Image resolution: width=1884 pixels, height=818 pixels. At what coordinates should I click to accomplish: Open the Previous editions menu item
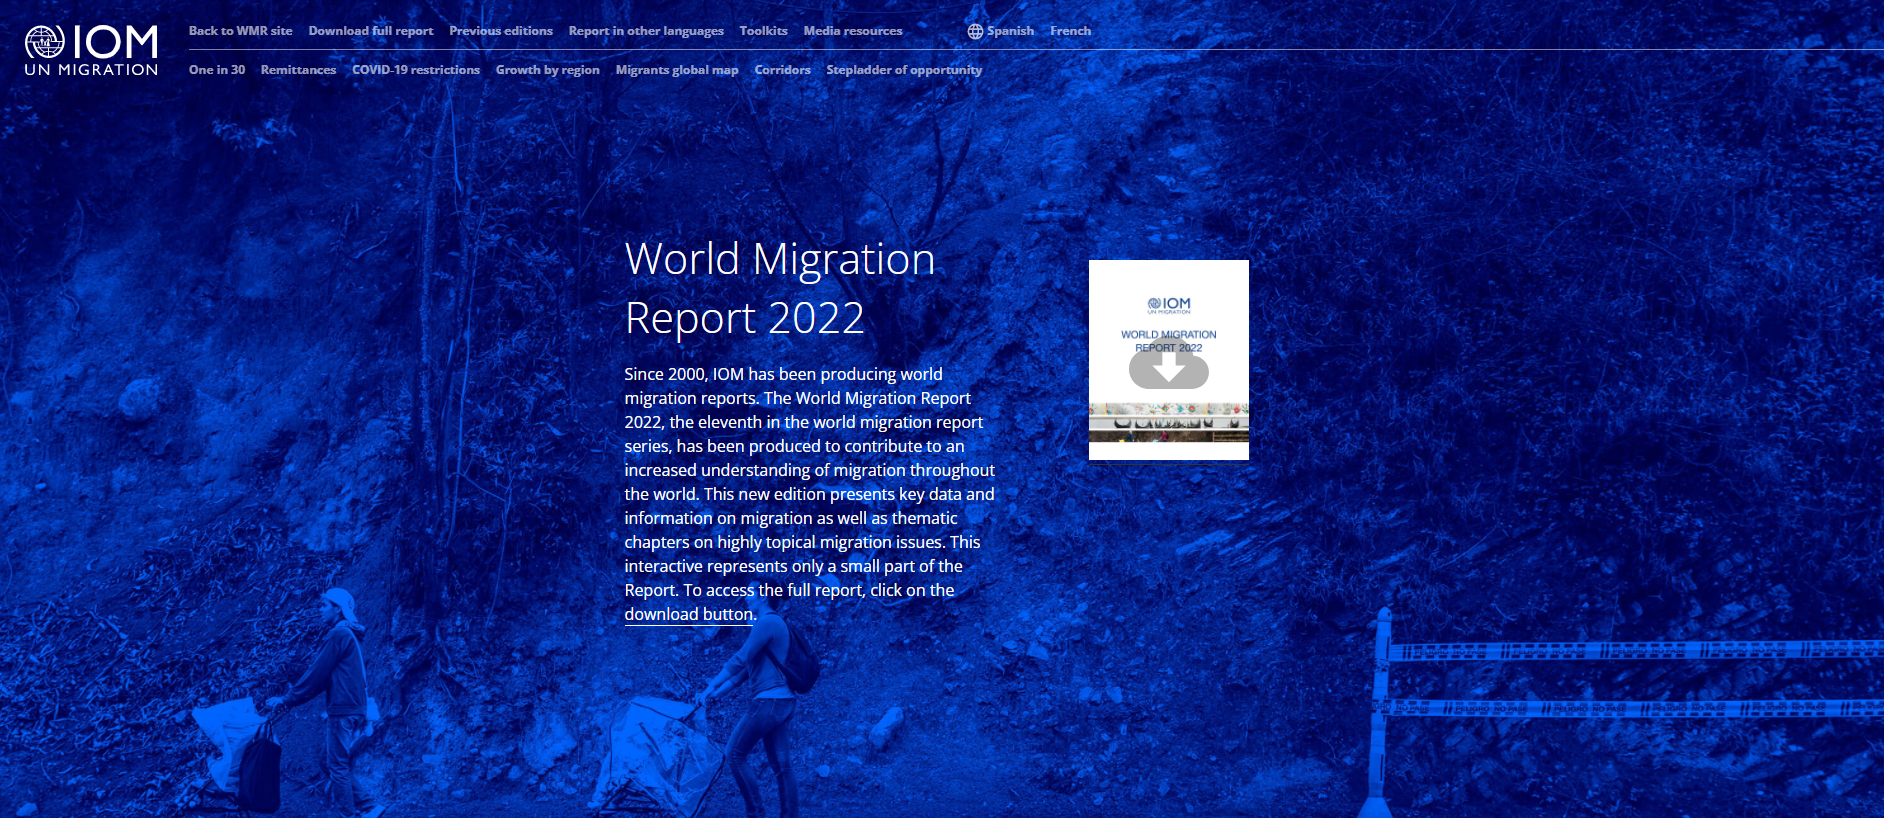[x=500, y=31]
